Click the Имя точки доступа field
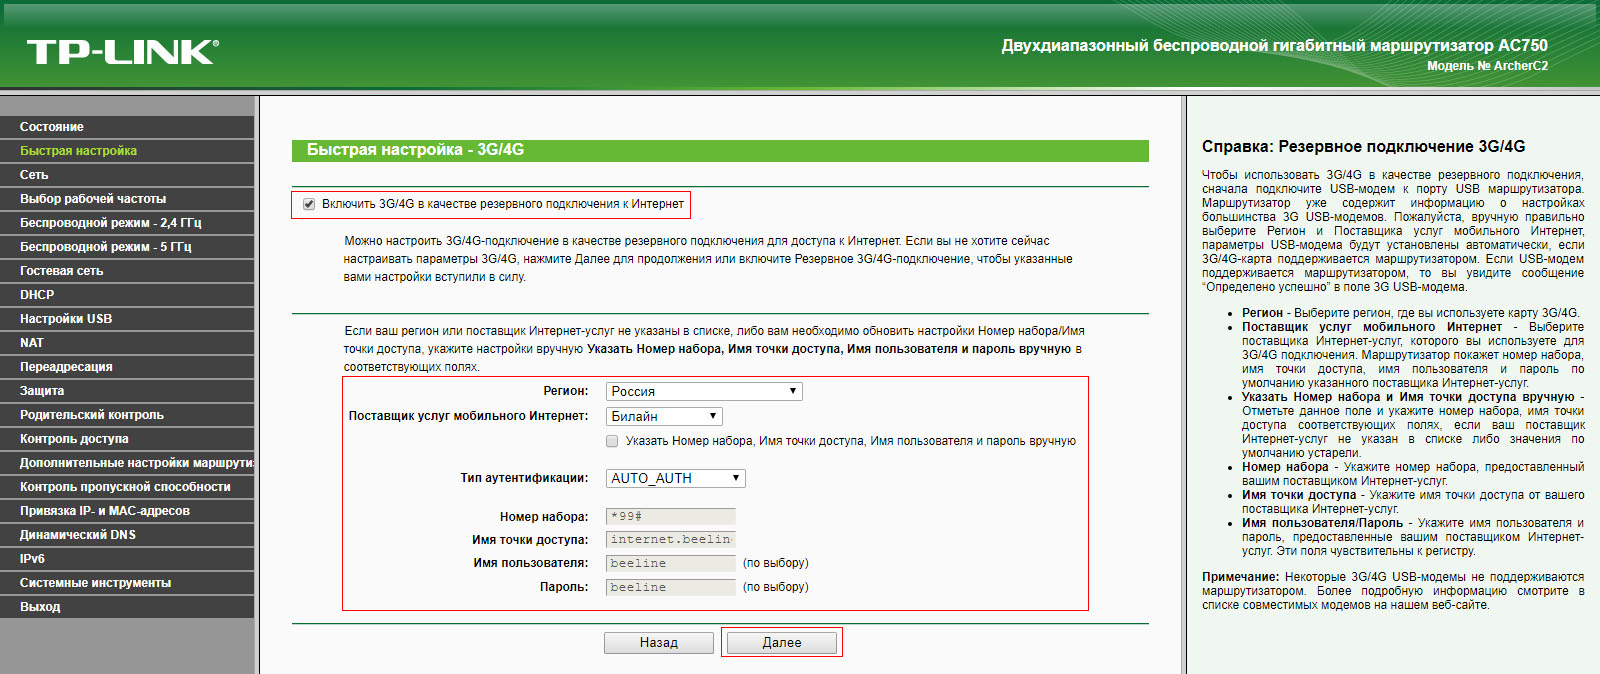This screenshot has height=674, width=1600. [x=671, y=539]
